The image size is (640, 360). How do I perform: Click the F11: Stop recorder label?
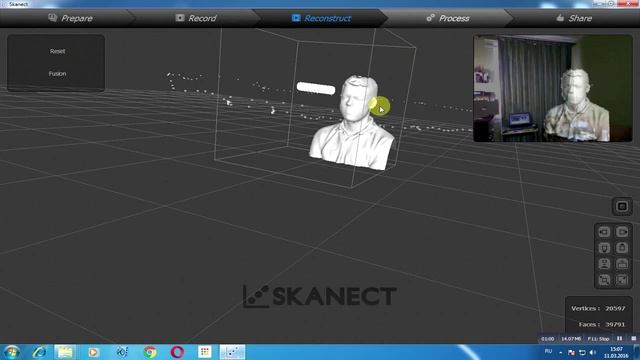point(598,339)
